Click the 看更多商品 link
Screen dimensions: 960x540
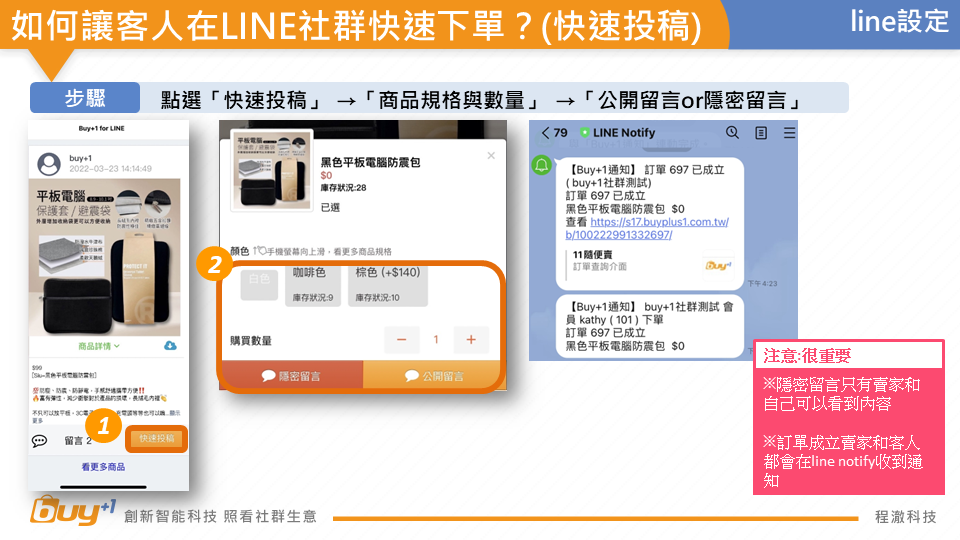[103, 467]
